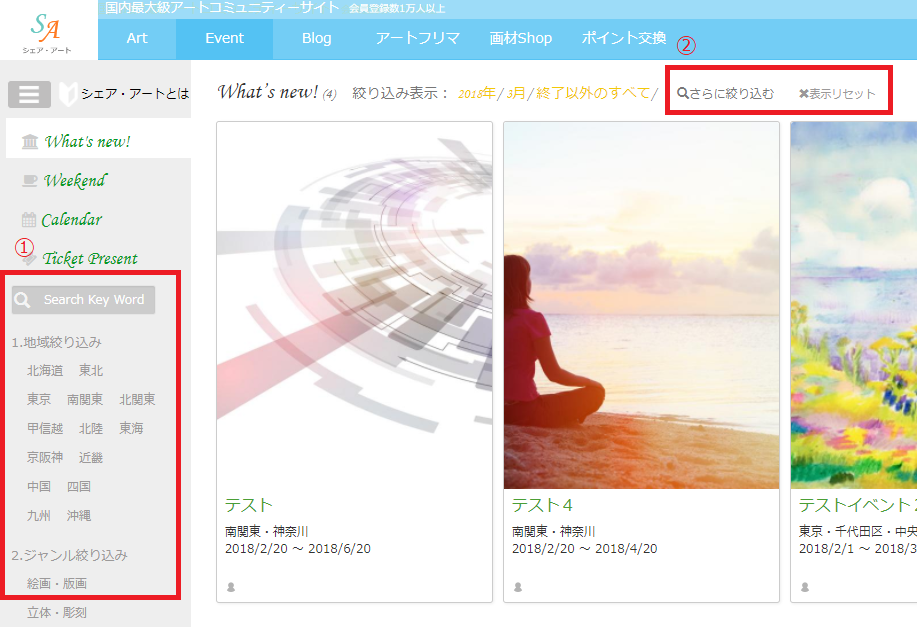Click the museum icon next to What's new!
917x627 pixels.
click(x=30, y=142)
